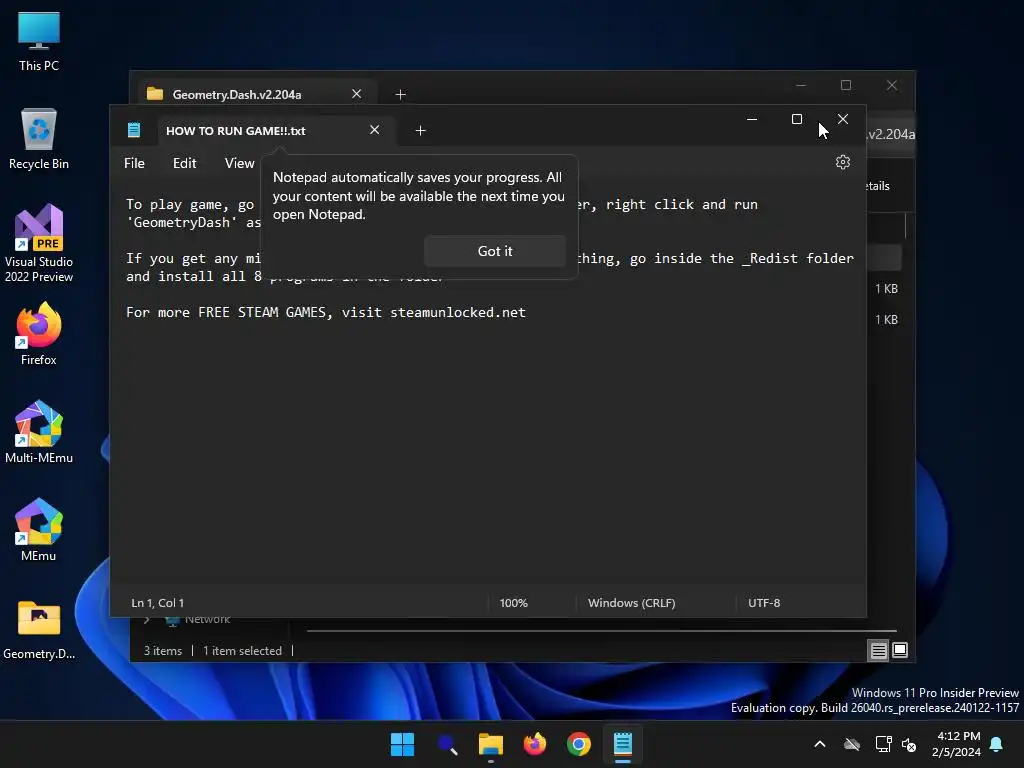The width and height of the screenshot is (1024, 768).
Task: Minimize the Notepad window
Action: [x=752, y=119]
